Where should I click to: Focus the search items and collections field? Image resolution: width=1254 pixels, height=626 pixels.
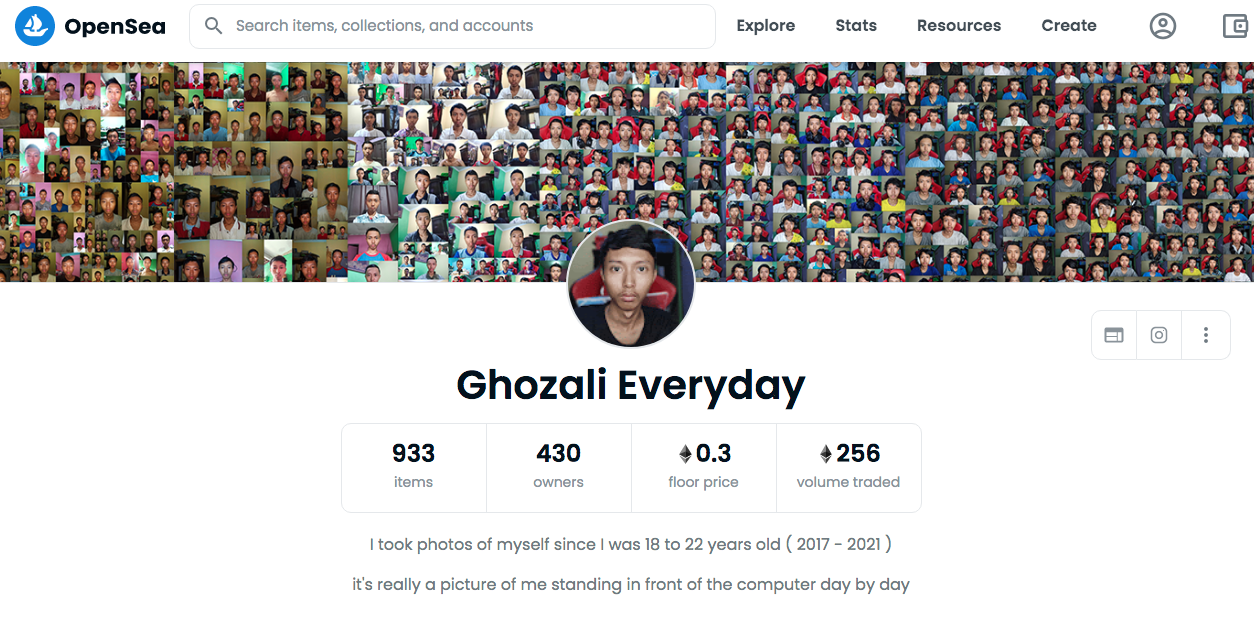tap(452, 26)
